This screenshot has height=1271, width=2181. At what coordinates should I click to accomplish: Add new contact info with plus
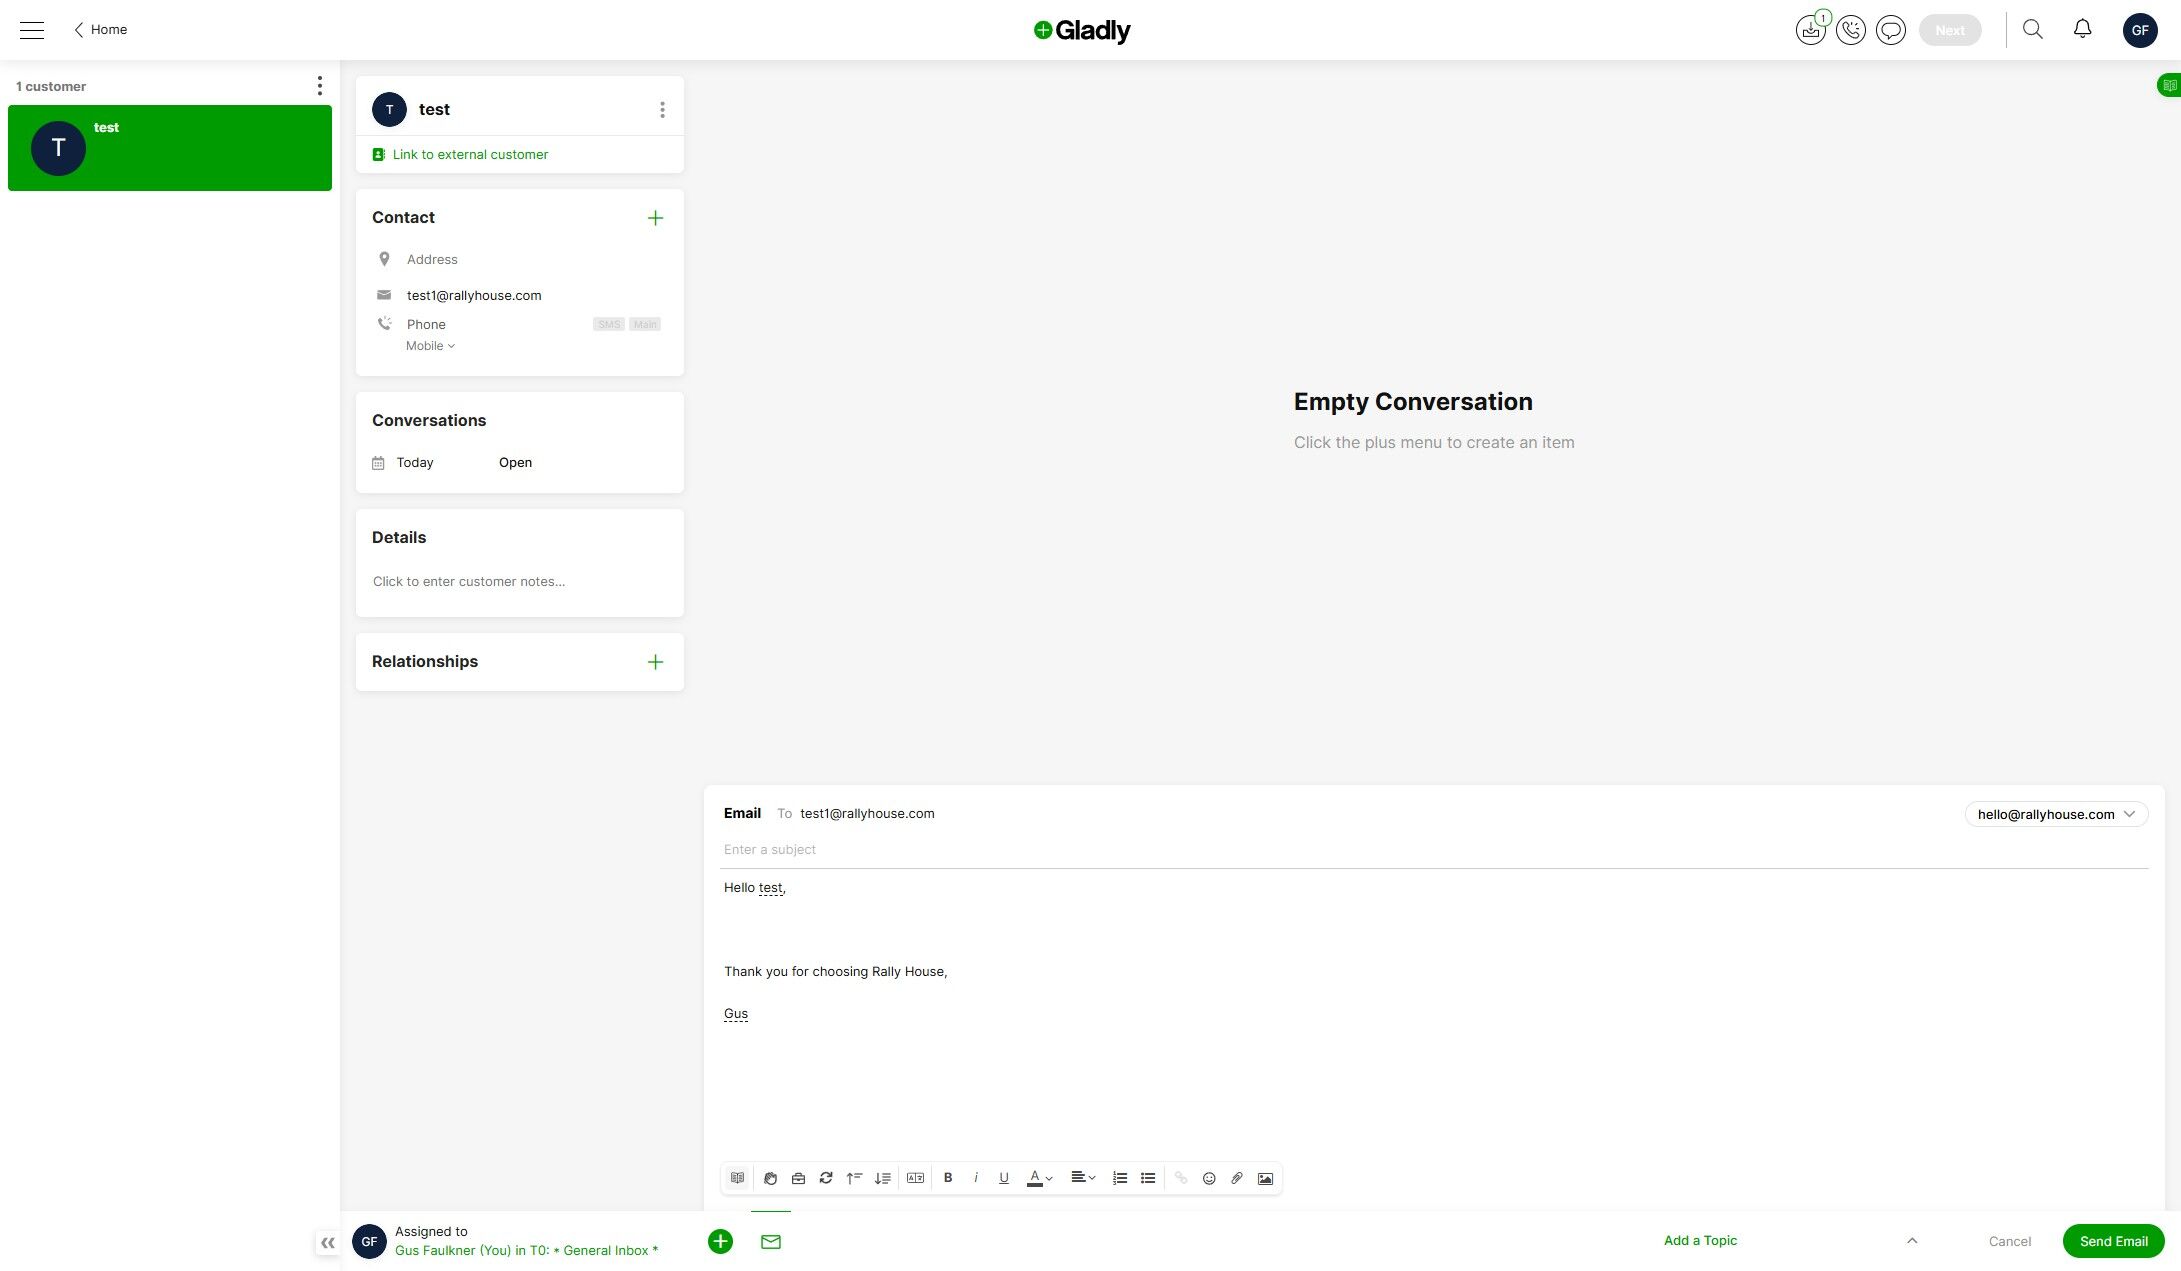pos(655,218)
